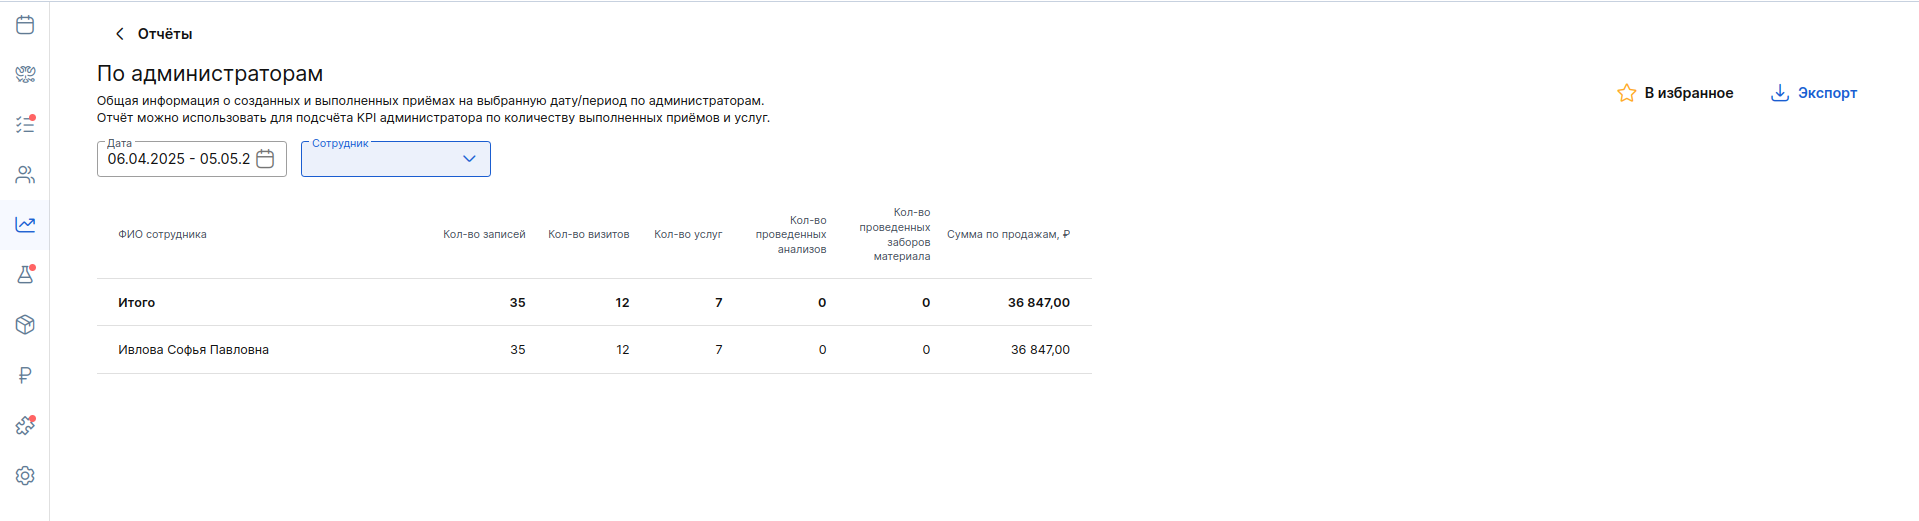
Task: Open the puzzle integrations icon
Action: [x=25, y=425]
